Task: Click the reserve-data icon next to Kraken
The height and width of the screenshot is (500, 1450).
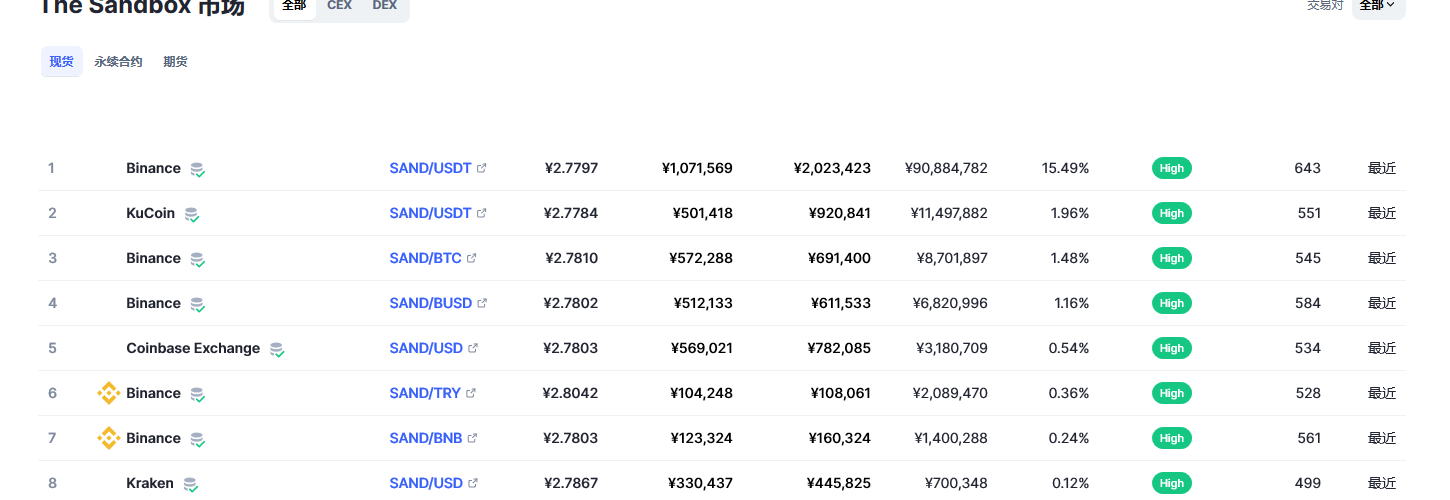Action: [191, 484]
